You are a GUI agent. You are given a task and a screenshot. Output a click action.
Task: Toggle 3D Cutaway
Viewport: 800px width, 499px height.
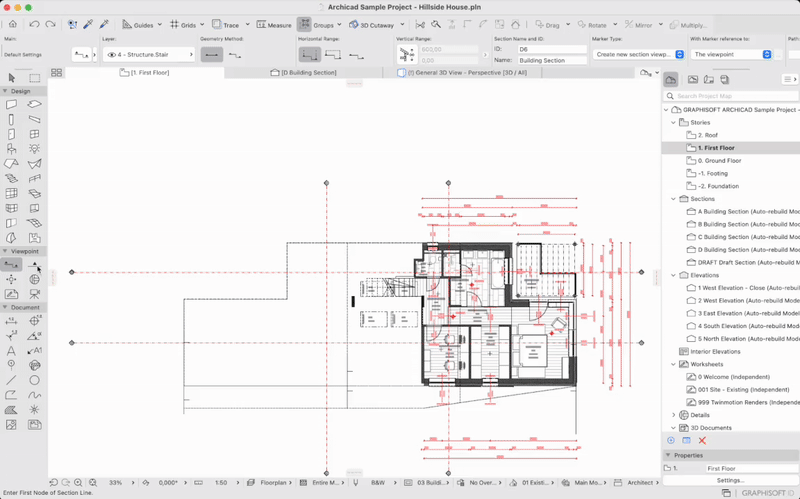(371, 24)
